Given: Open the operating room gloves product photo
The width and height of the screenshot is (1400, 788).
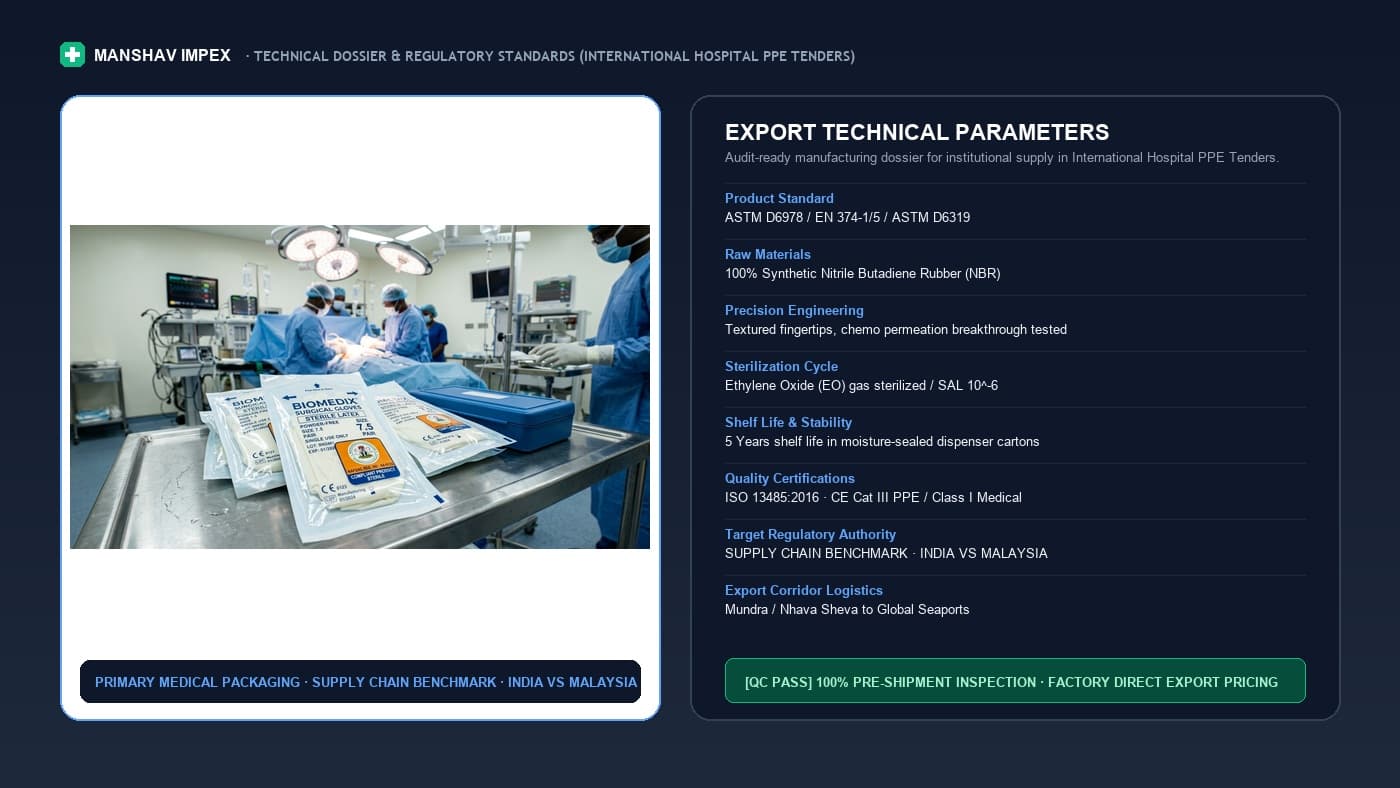Looking at the screenshot, I should (x=360, y=387).
